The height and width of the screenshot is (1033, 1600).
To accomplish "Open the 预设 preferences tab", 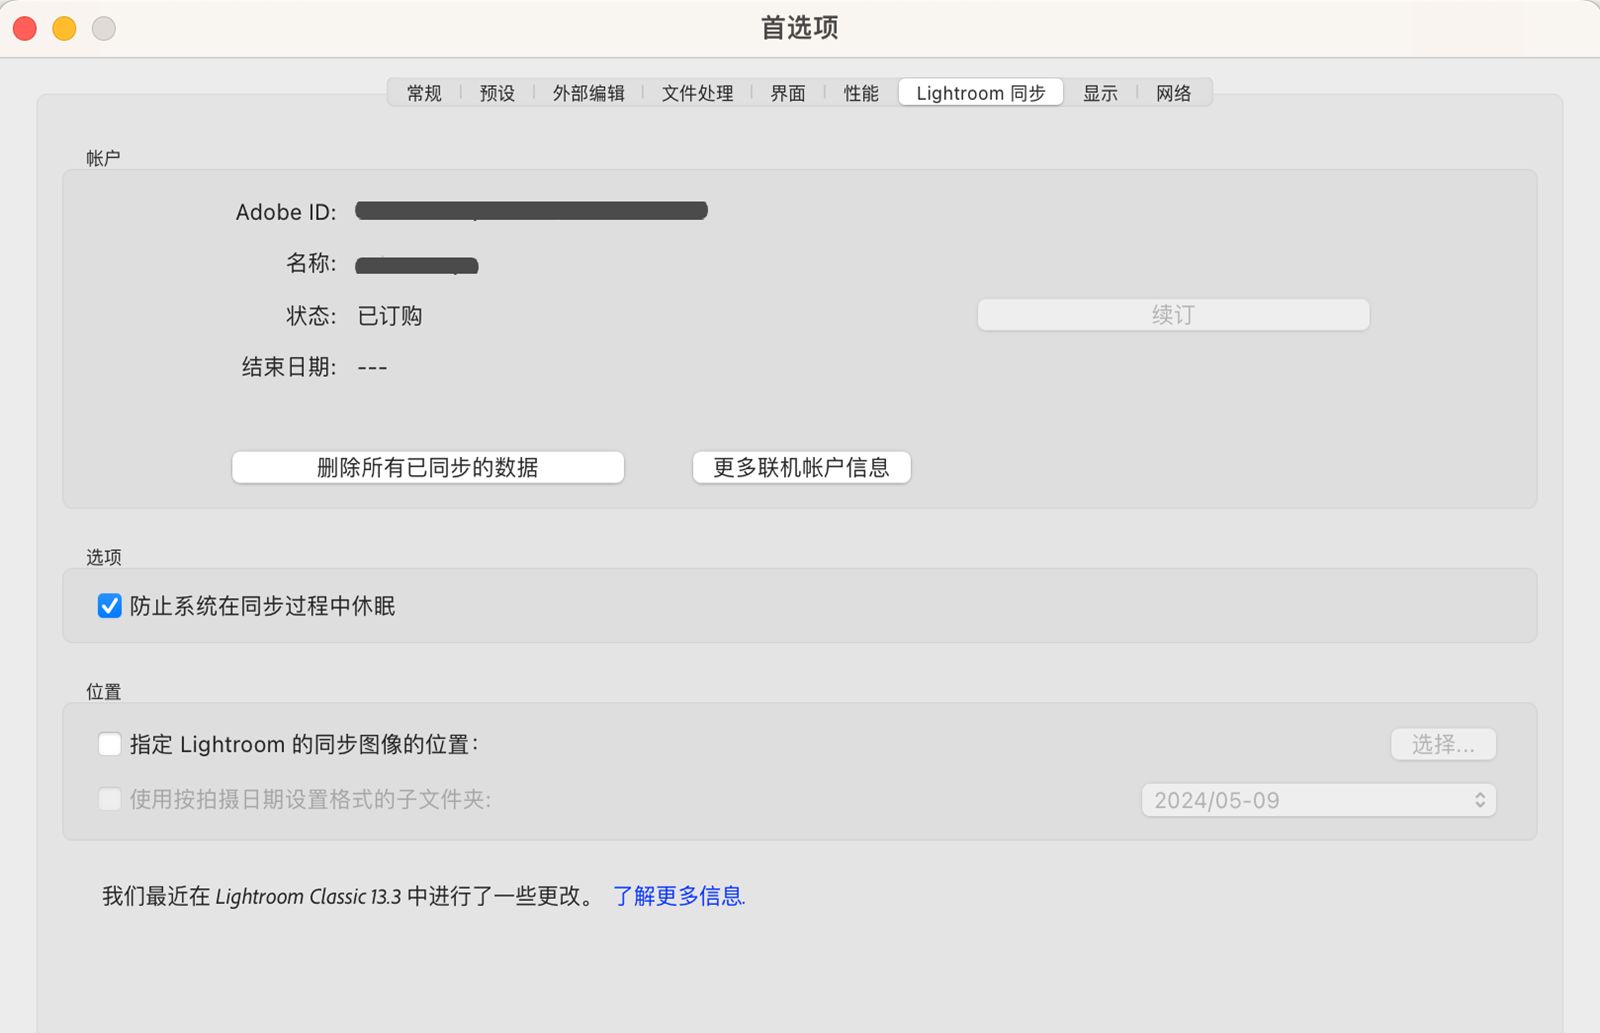I will coord(495,92).
